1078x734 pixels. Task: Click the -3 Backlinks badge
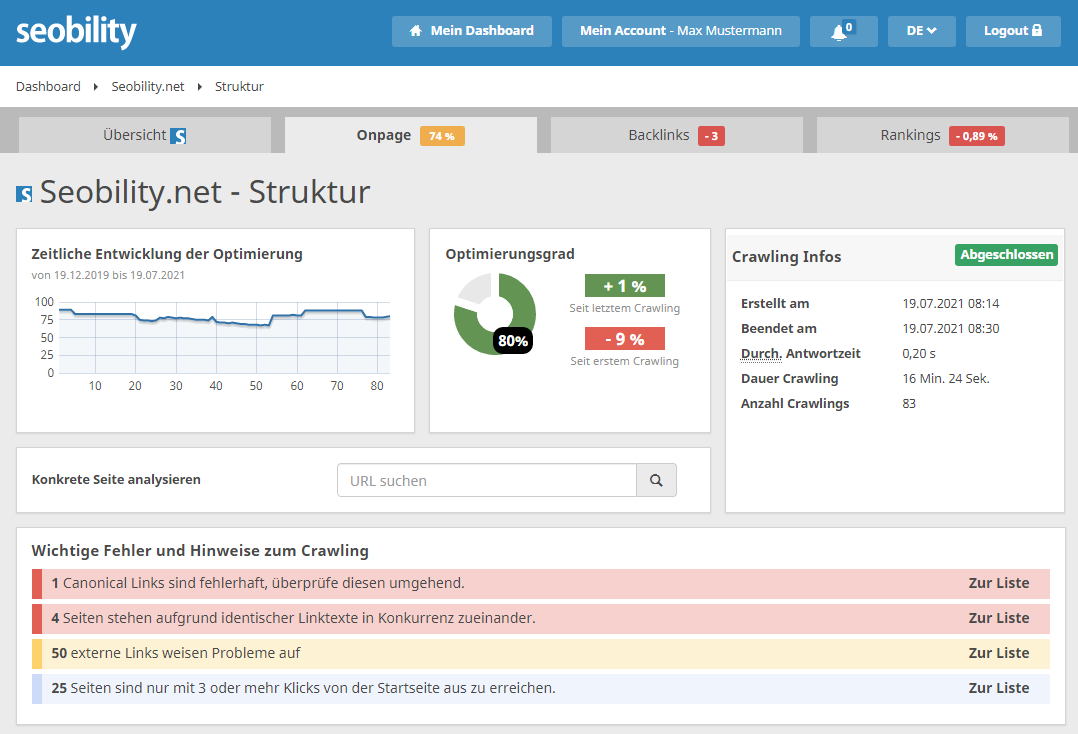click(x=712, y=136)
